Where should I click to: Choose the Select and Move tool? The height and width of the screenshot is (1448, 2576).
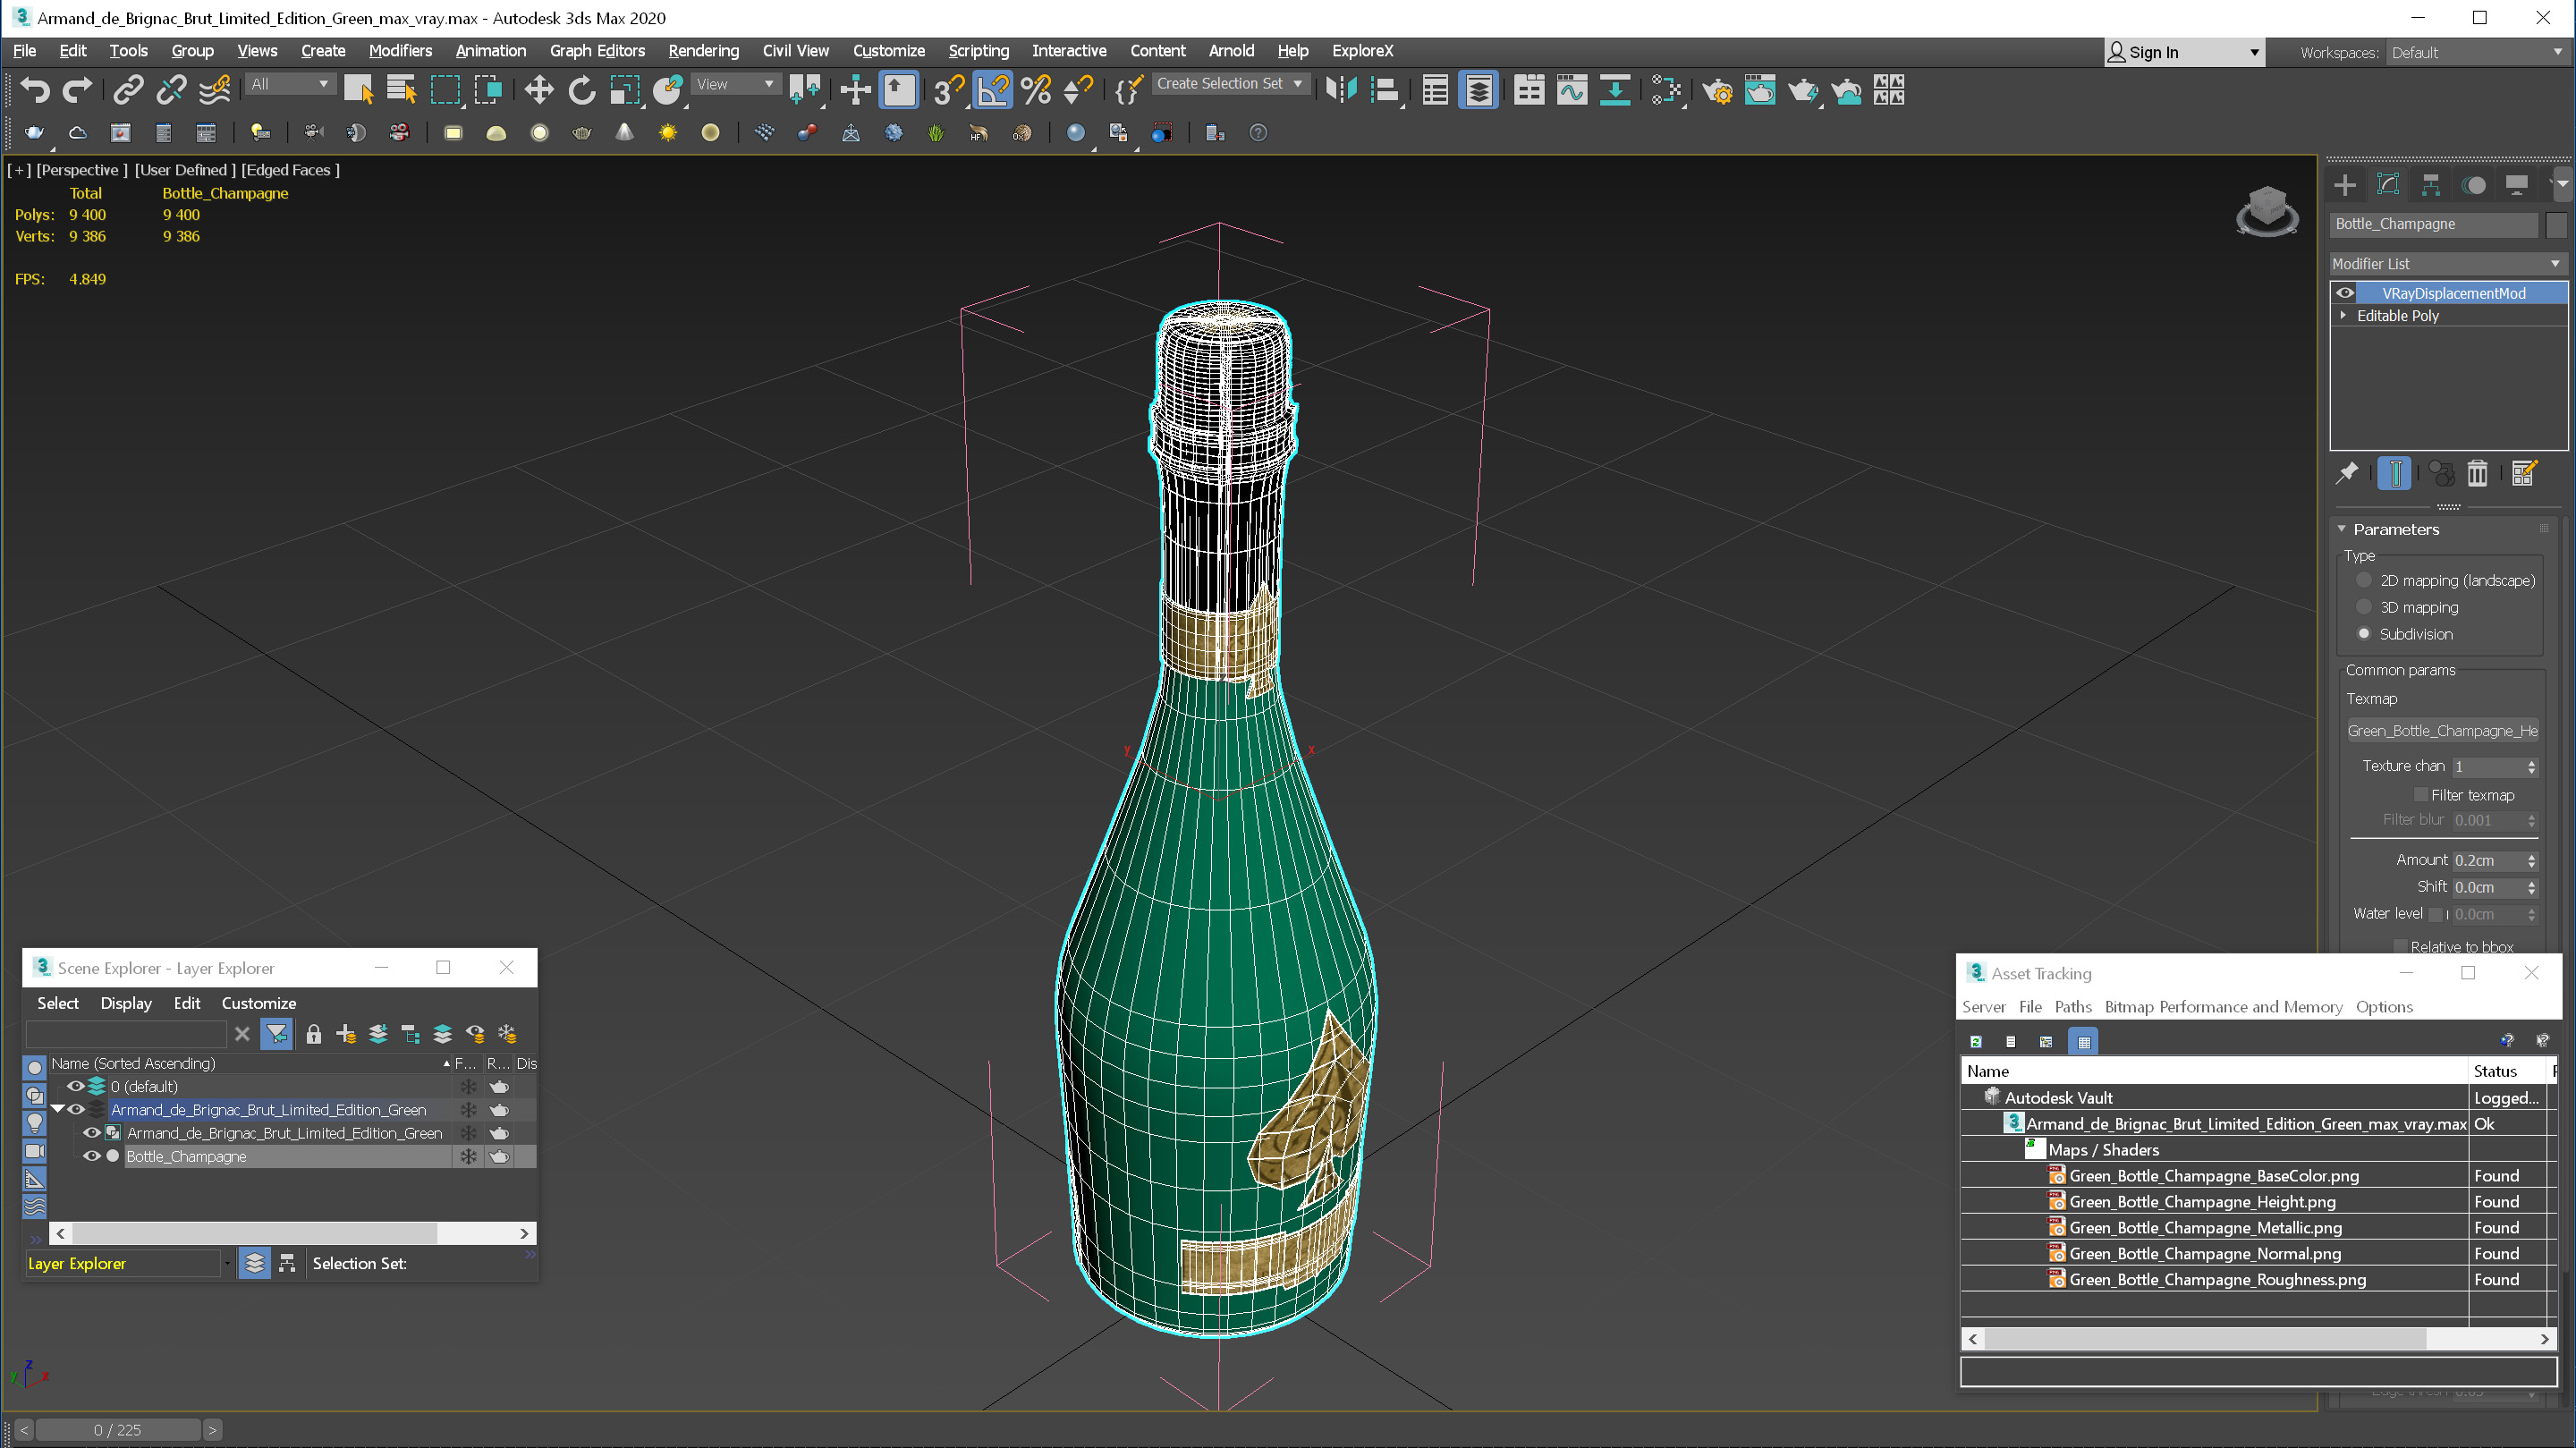[539, 91]
